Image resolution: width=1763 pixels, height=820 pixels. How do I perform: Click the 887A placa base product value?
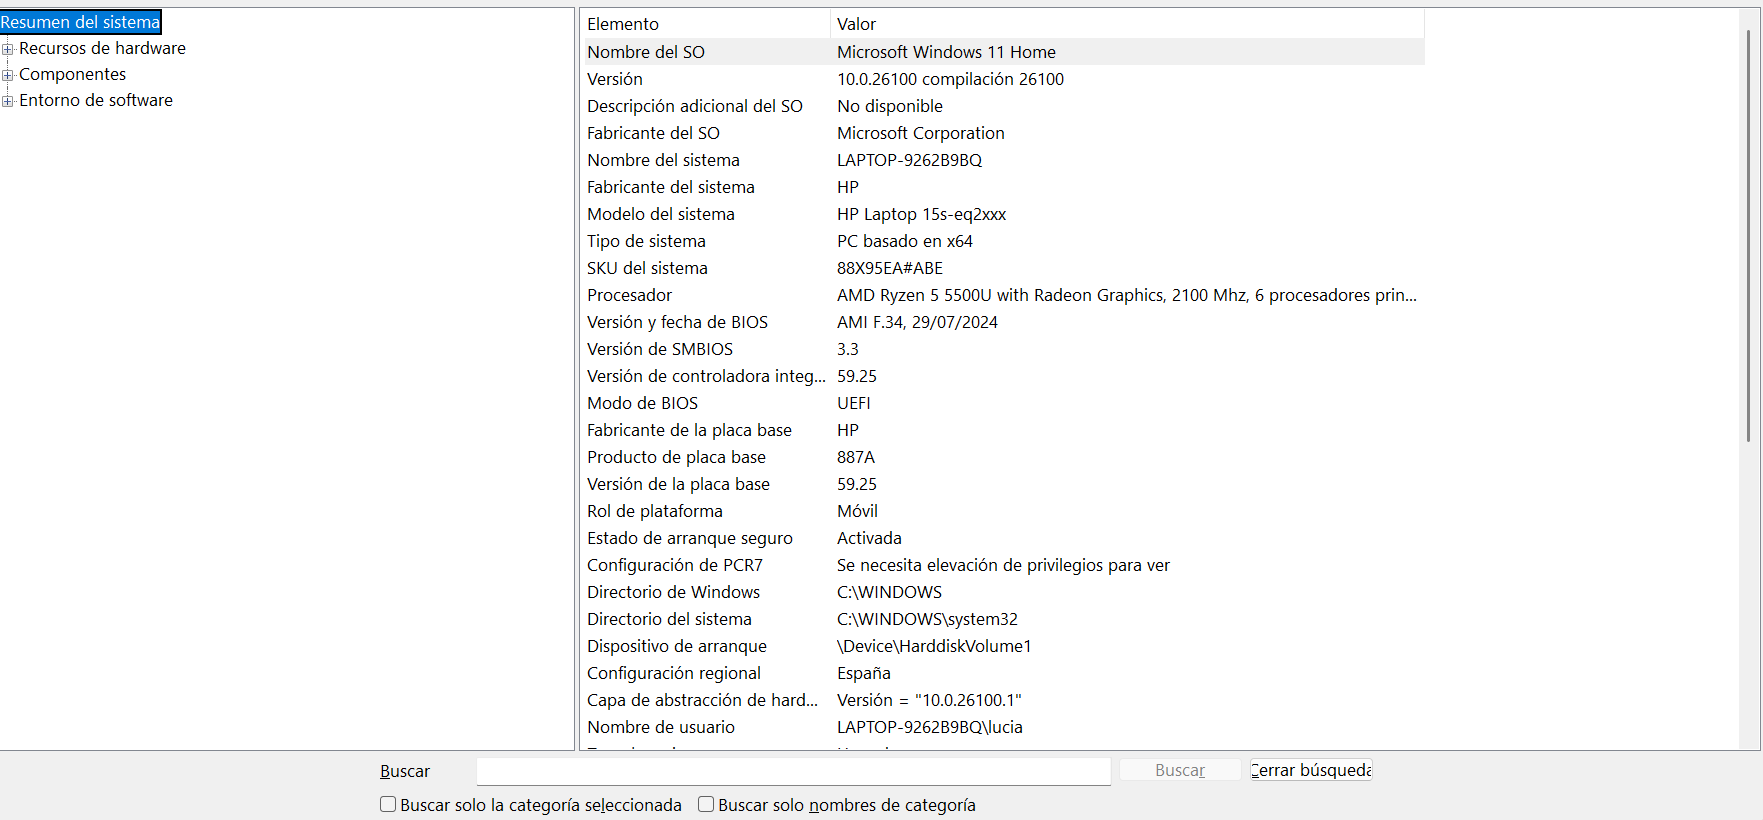coord(856,457)
